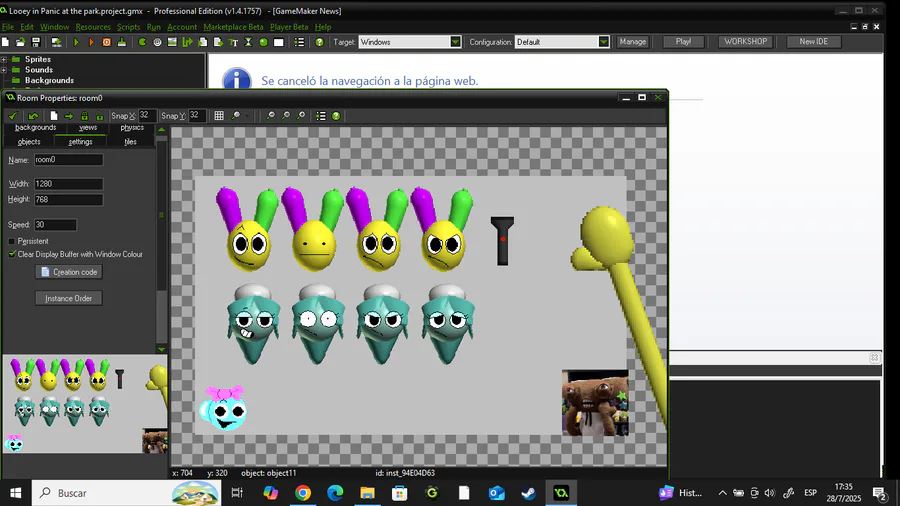The width and height of the screenshot is (900, 506).
Task: Open Google Chrome from the taskbar
Action: point(303,493)
